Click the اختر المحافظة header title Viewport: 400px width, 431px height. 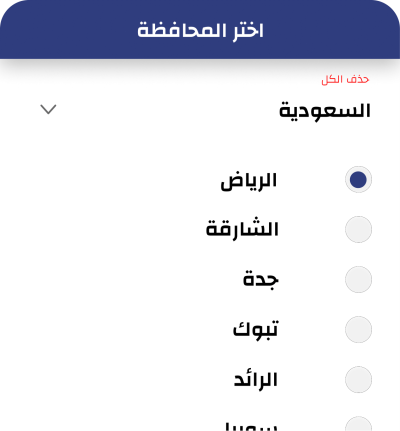point(200,31)
